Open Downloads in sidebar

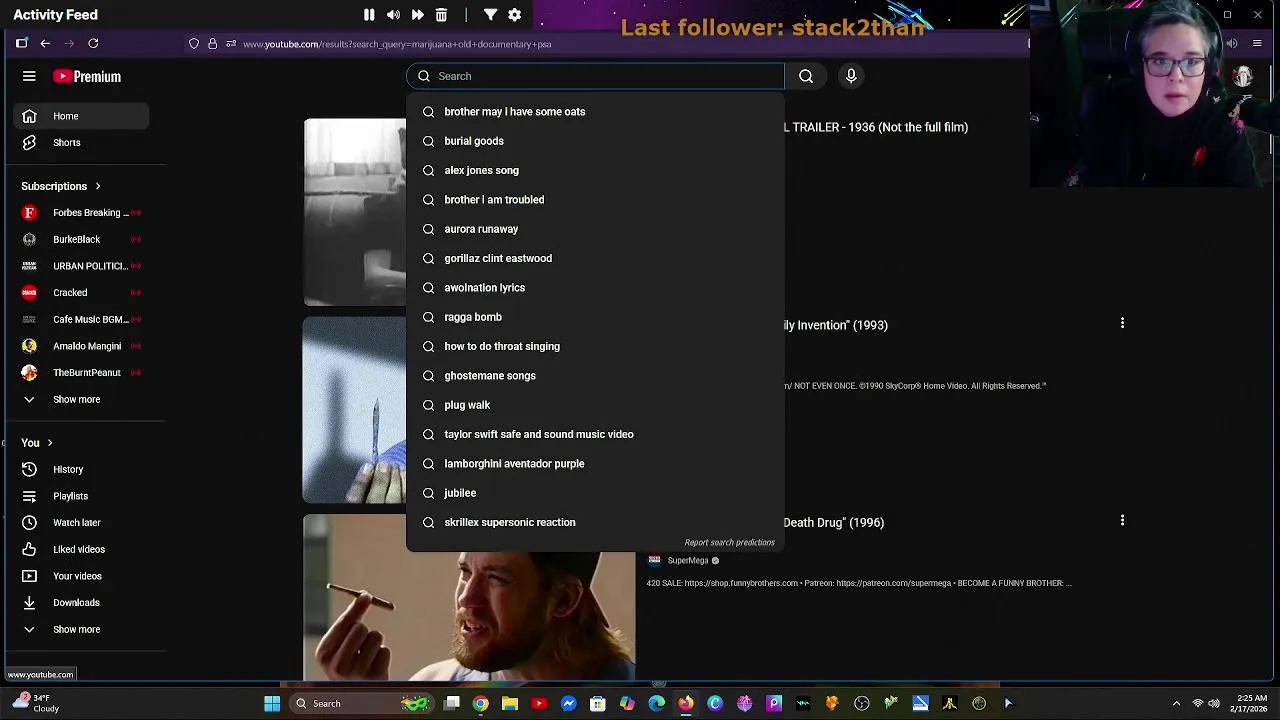[x=82, y=603]
